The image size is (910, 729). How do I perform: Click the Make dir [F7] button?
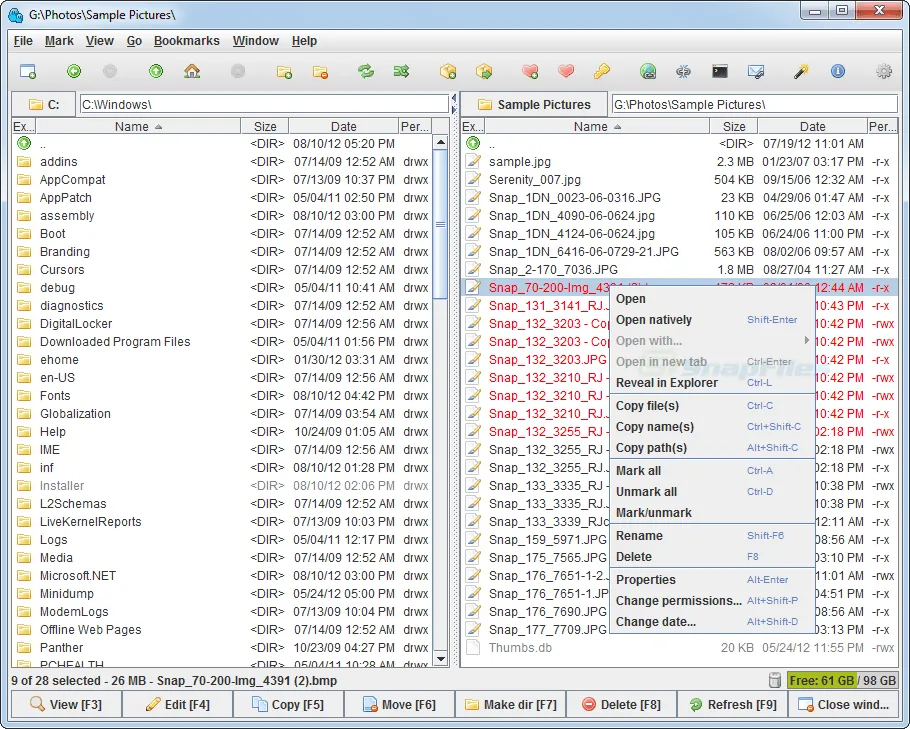pyautogui.click(x=511, y=705)
